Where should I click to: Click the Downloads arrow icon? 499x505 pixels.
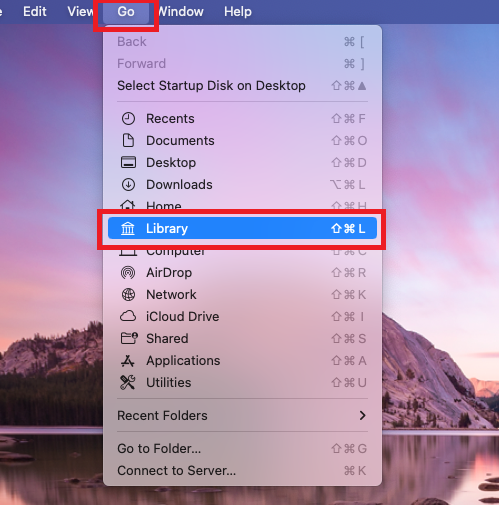coord(128,185)
